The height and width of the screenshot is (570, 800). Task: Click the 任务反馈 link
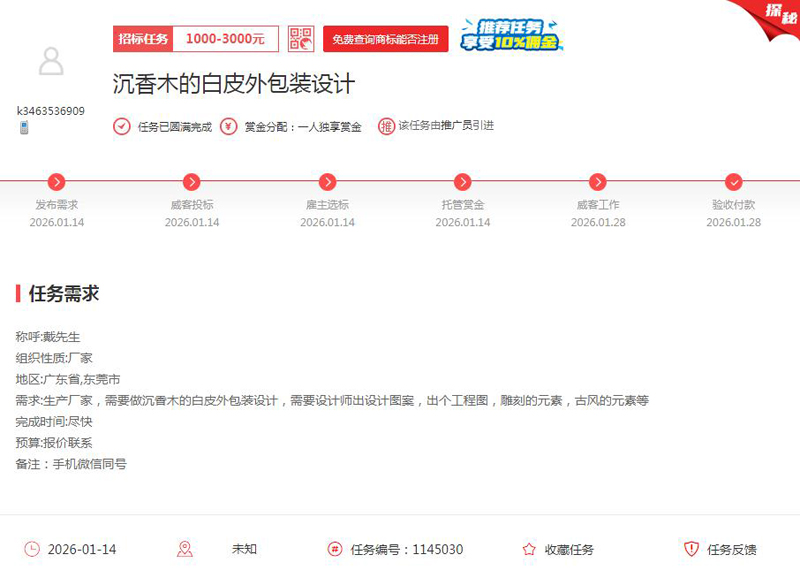[x=732, y=550]
